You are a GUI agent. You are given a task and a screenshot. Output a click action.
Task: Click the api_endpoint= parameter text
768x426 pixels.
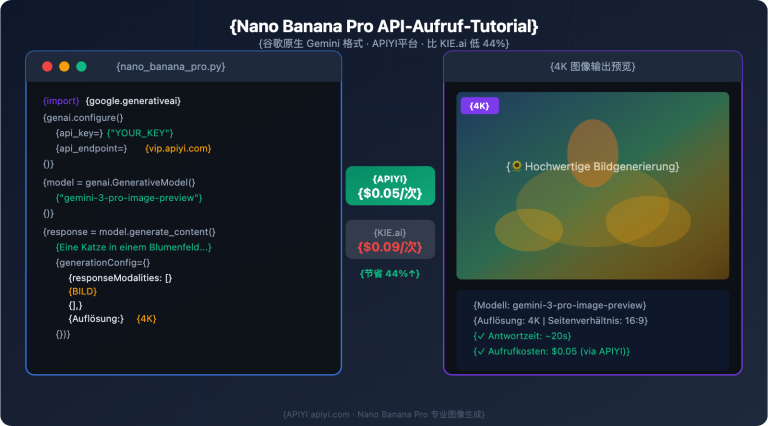[x=92, y=148]
